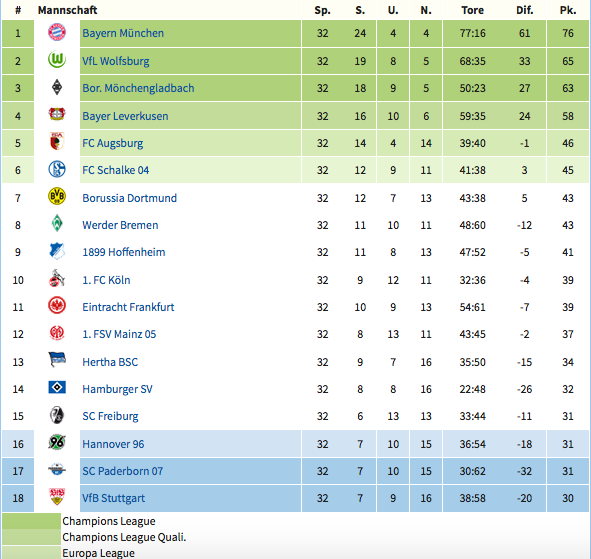Open the SC Paderborn 07 link
This screenshot has height=559, width=591.
coord(122,471)
